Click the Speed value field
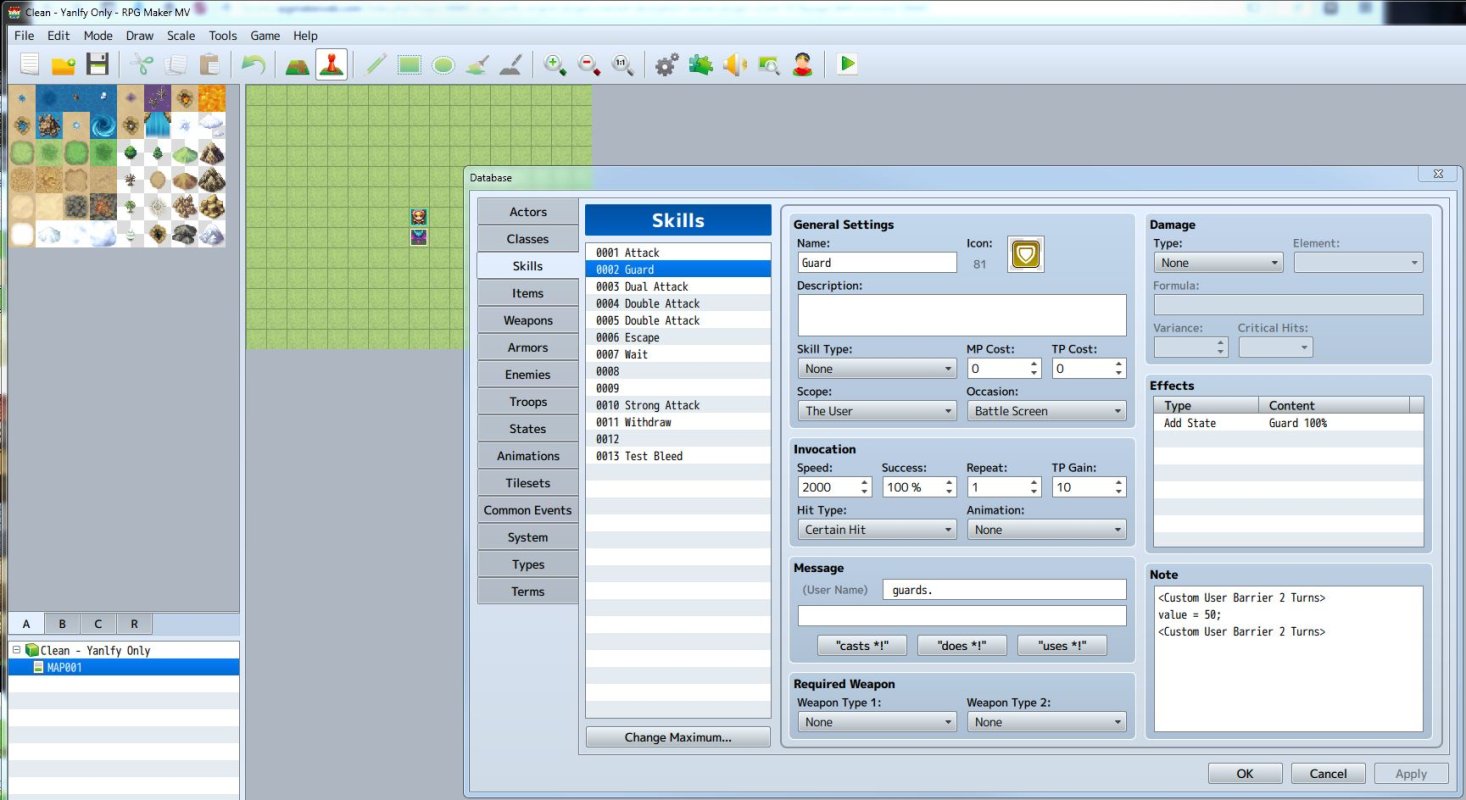Viewport: 1466px width, 800px height. [834, 487]
